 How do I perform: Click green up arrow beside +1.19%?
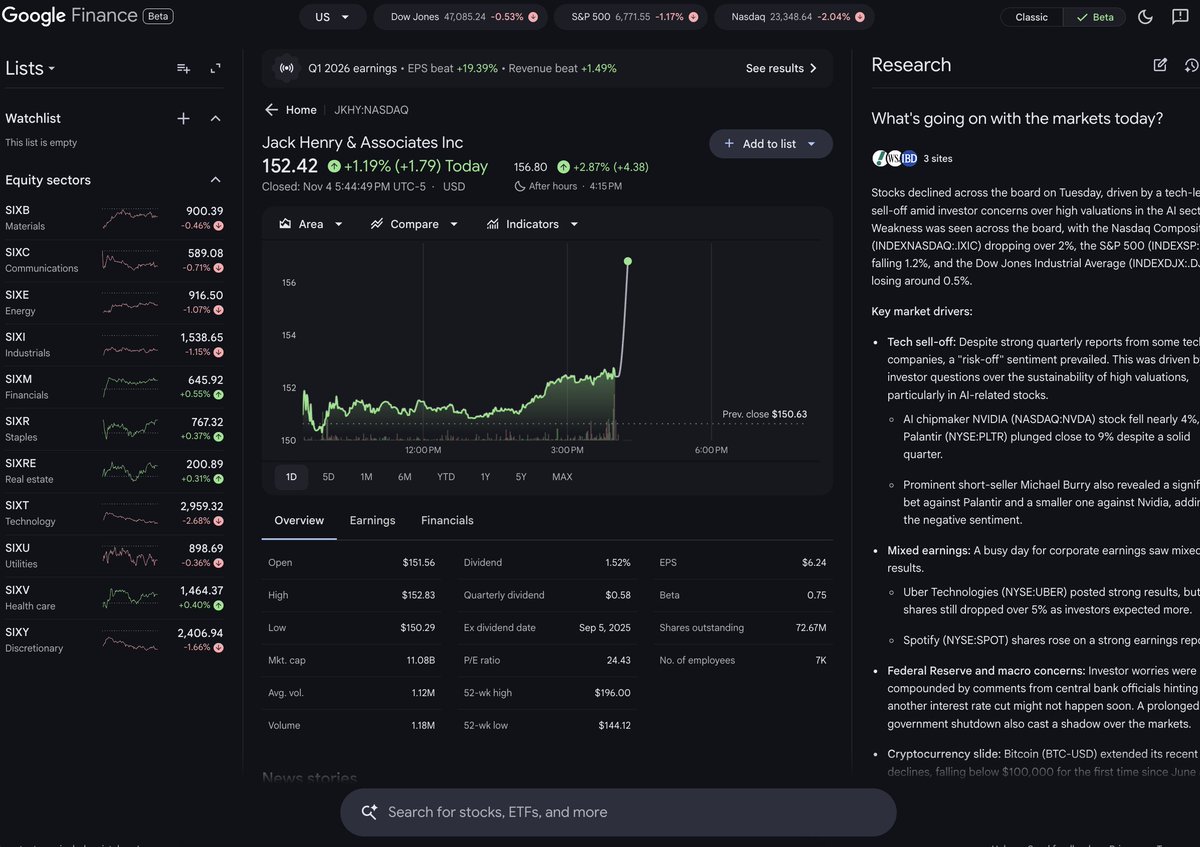[334, 167]
